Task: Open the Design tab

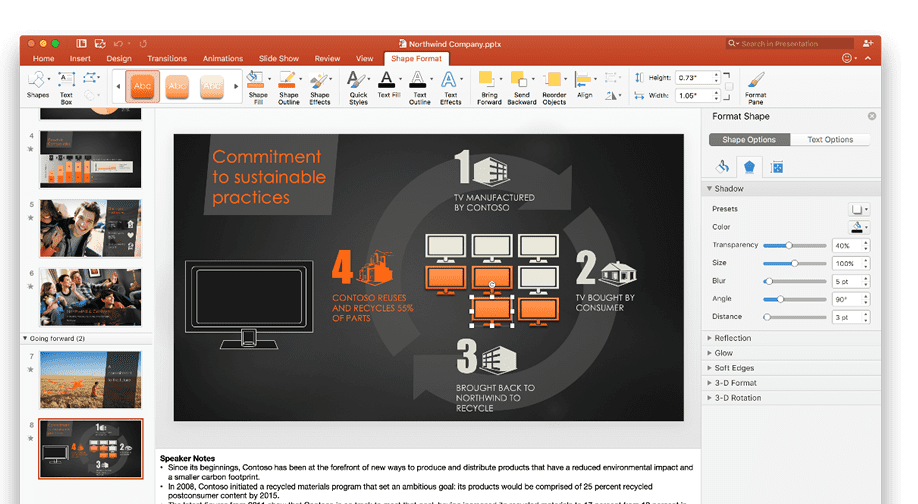Action: (x=119, y=59)
